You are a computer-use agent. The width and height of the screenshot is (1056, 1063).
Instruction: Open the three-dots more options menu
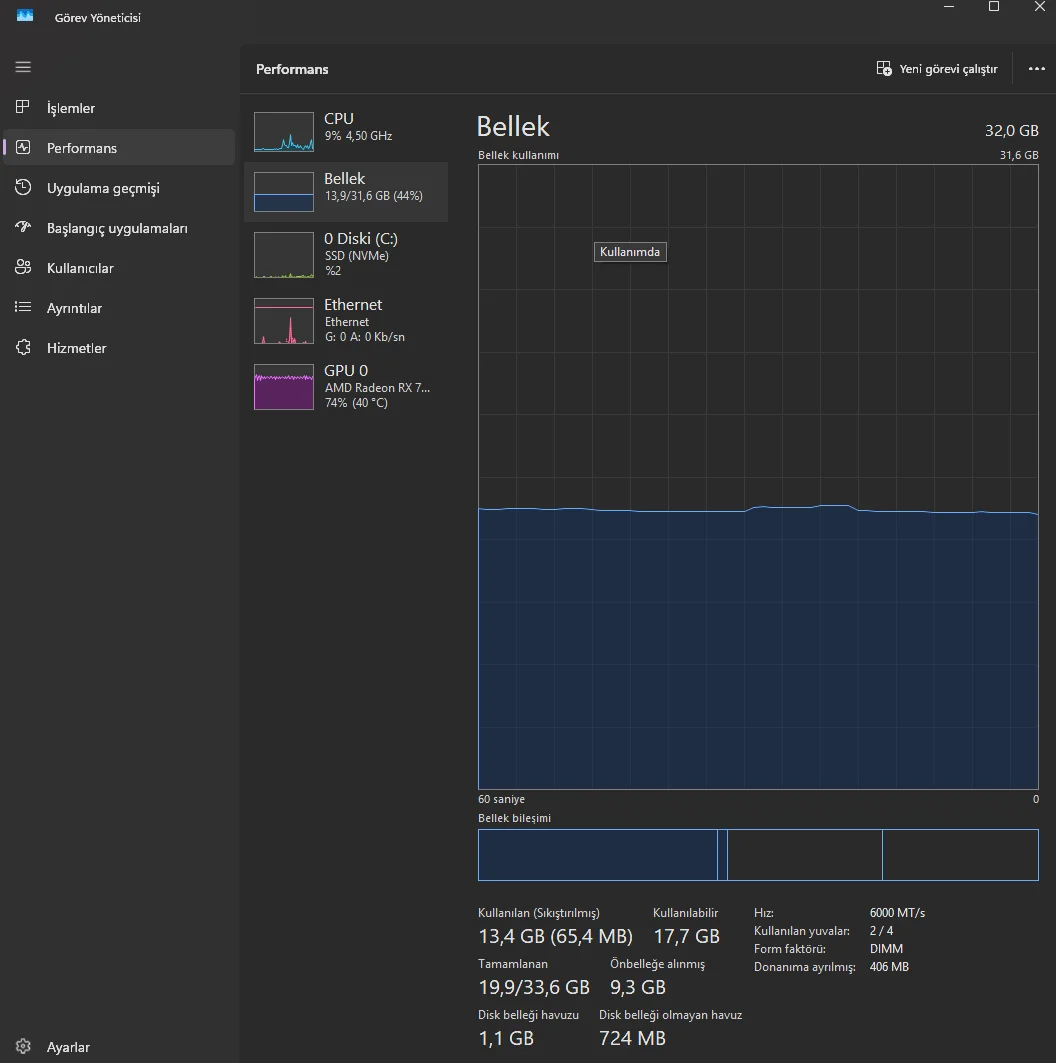(x=1036, y=69)
